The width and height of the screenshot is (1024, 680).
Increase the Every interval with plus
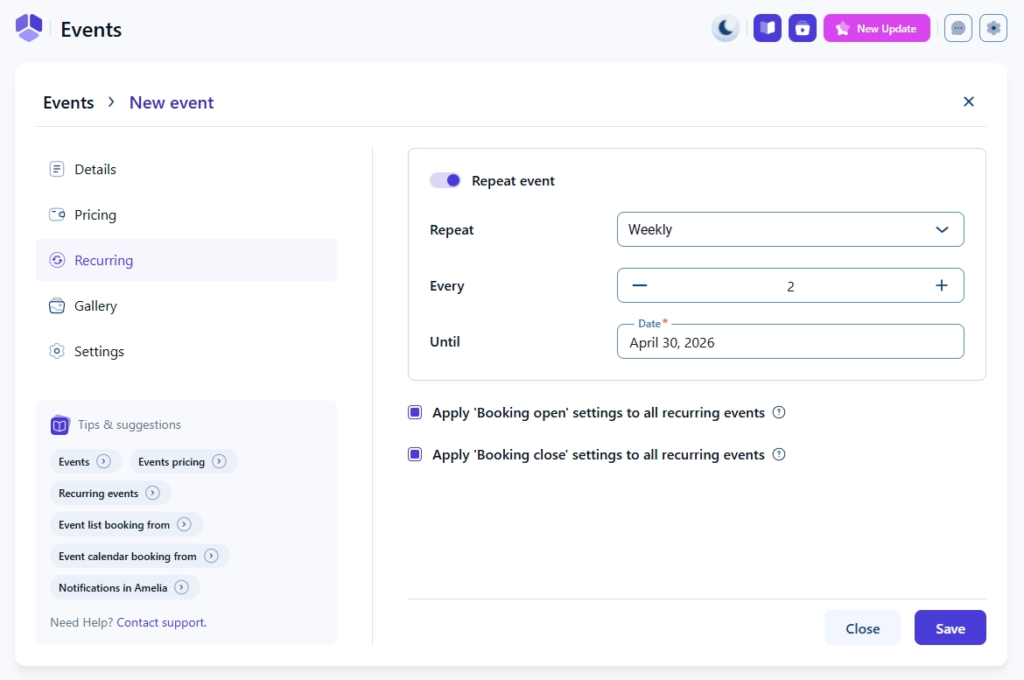point(941,286)
